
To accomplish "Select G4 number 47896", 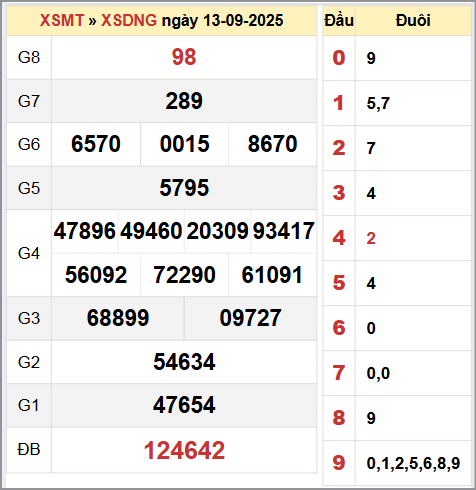I will point(85,231).
